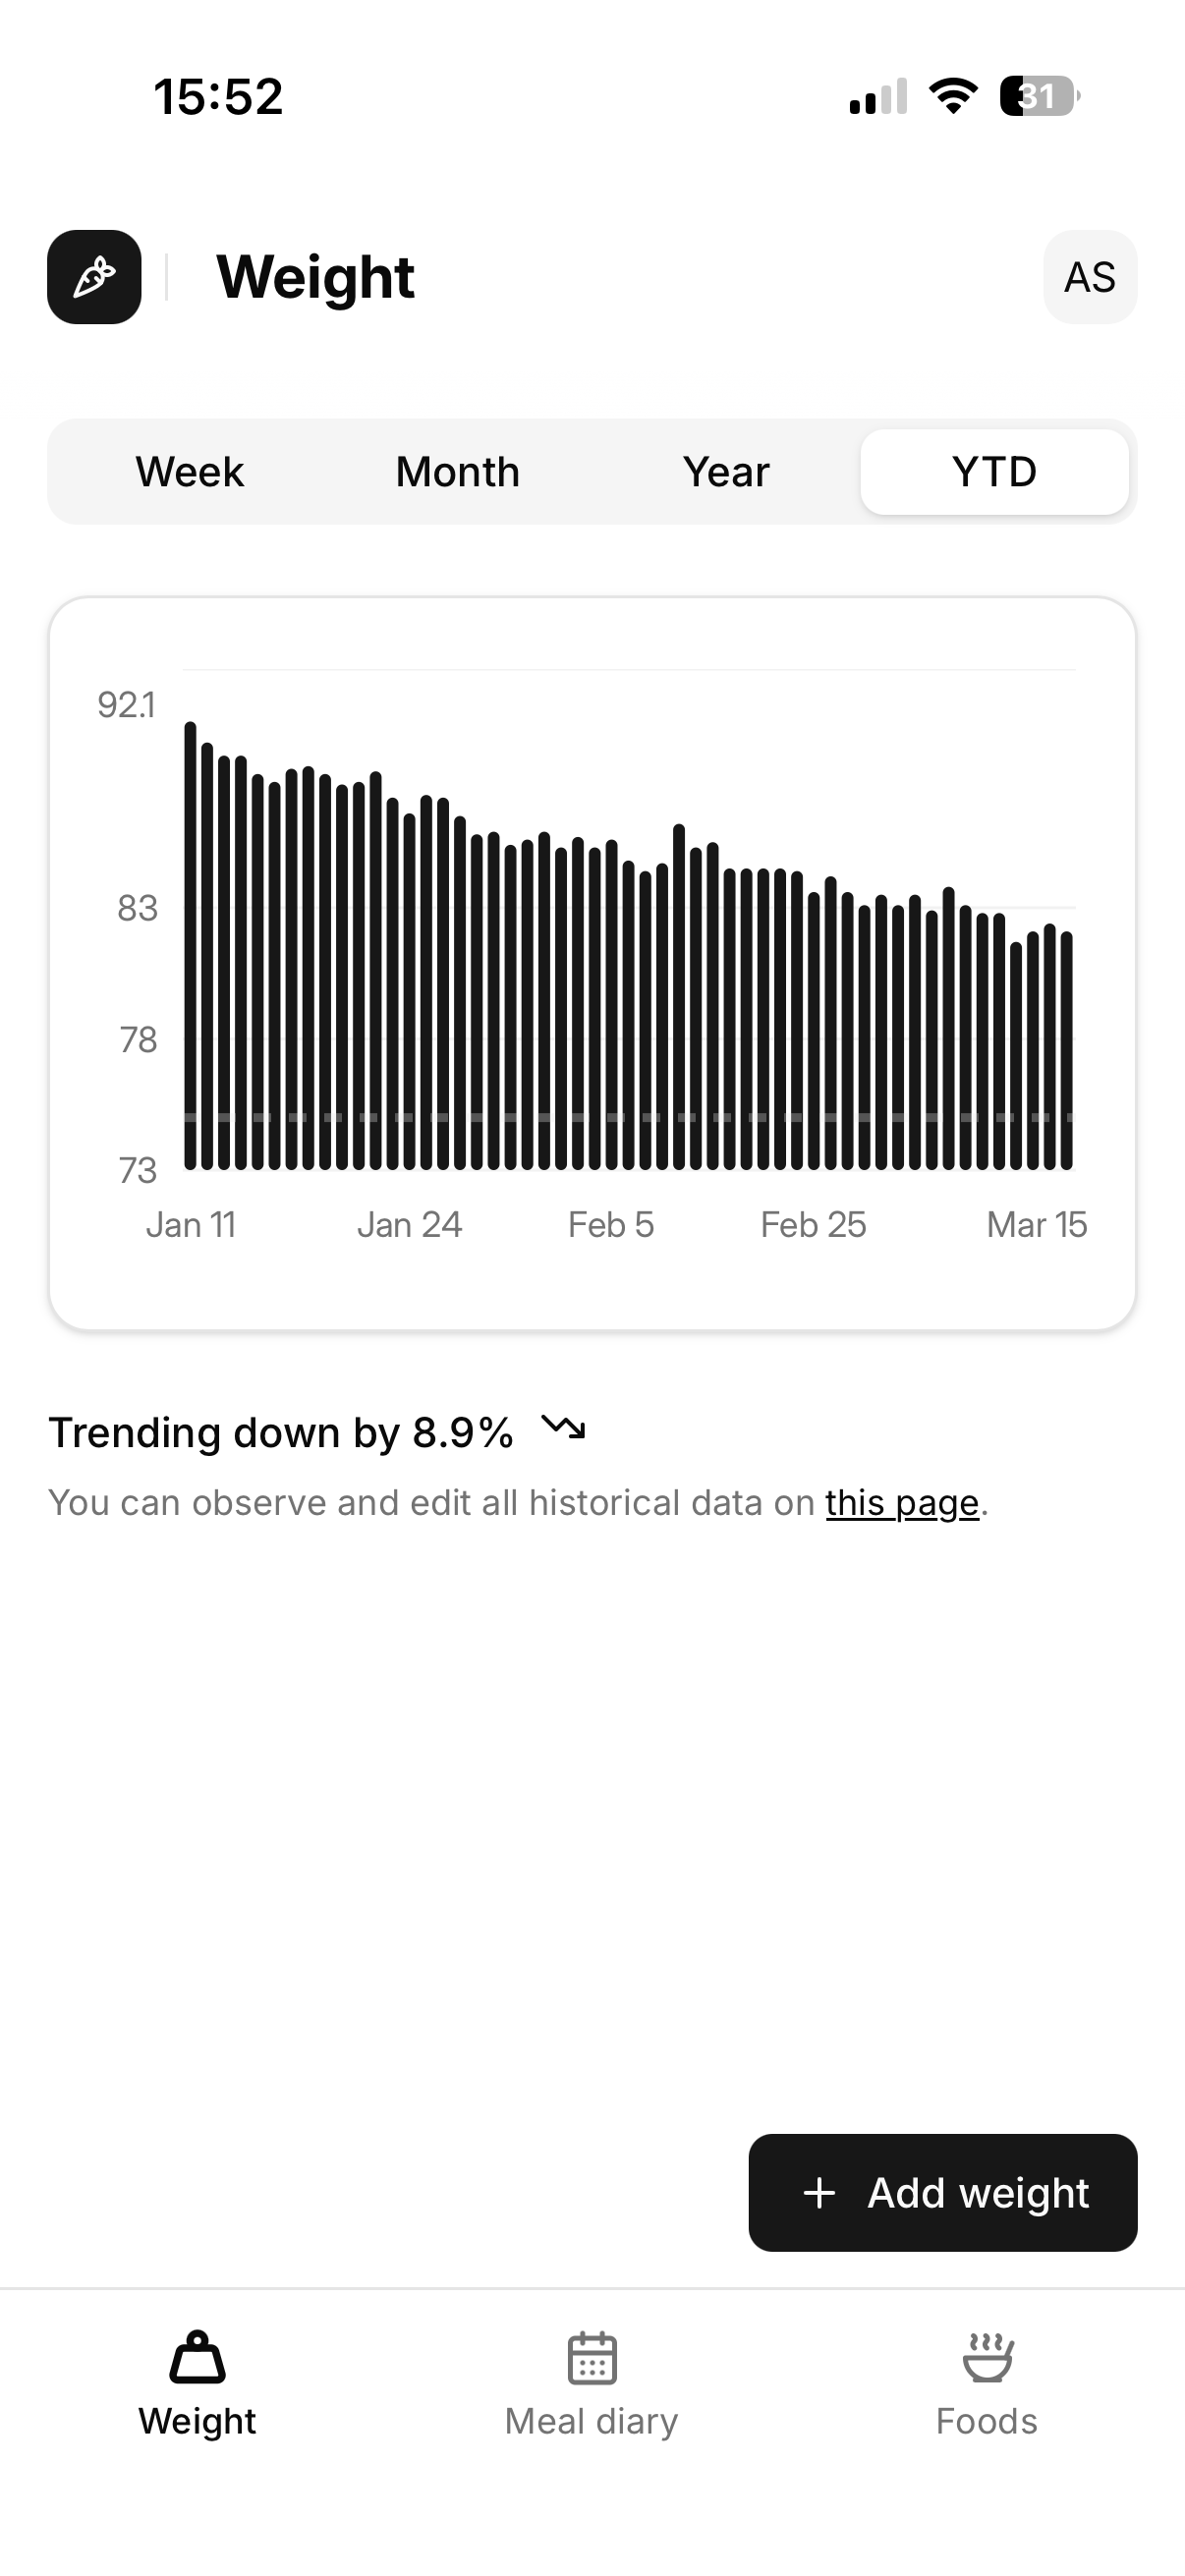
Task: Select the Year time range
Action: (725, 471)
